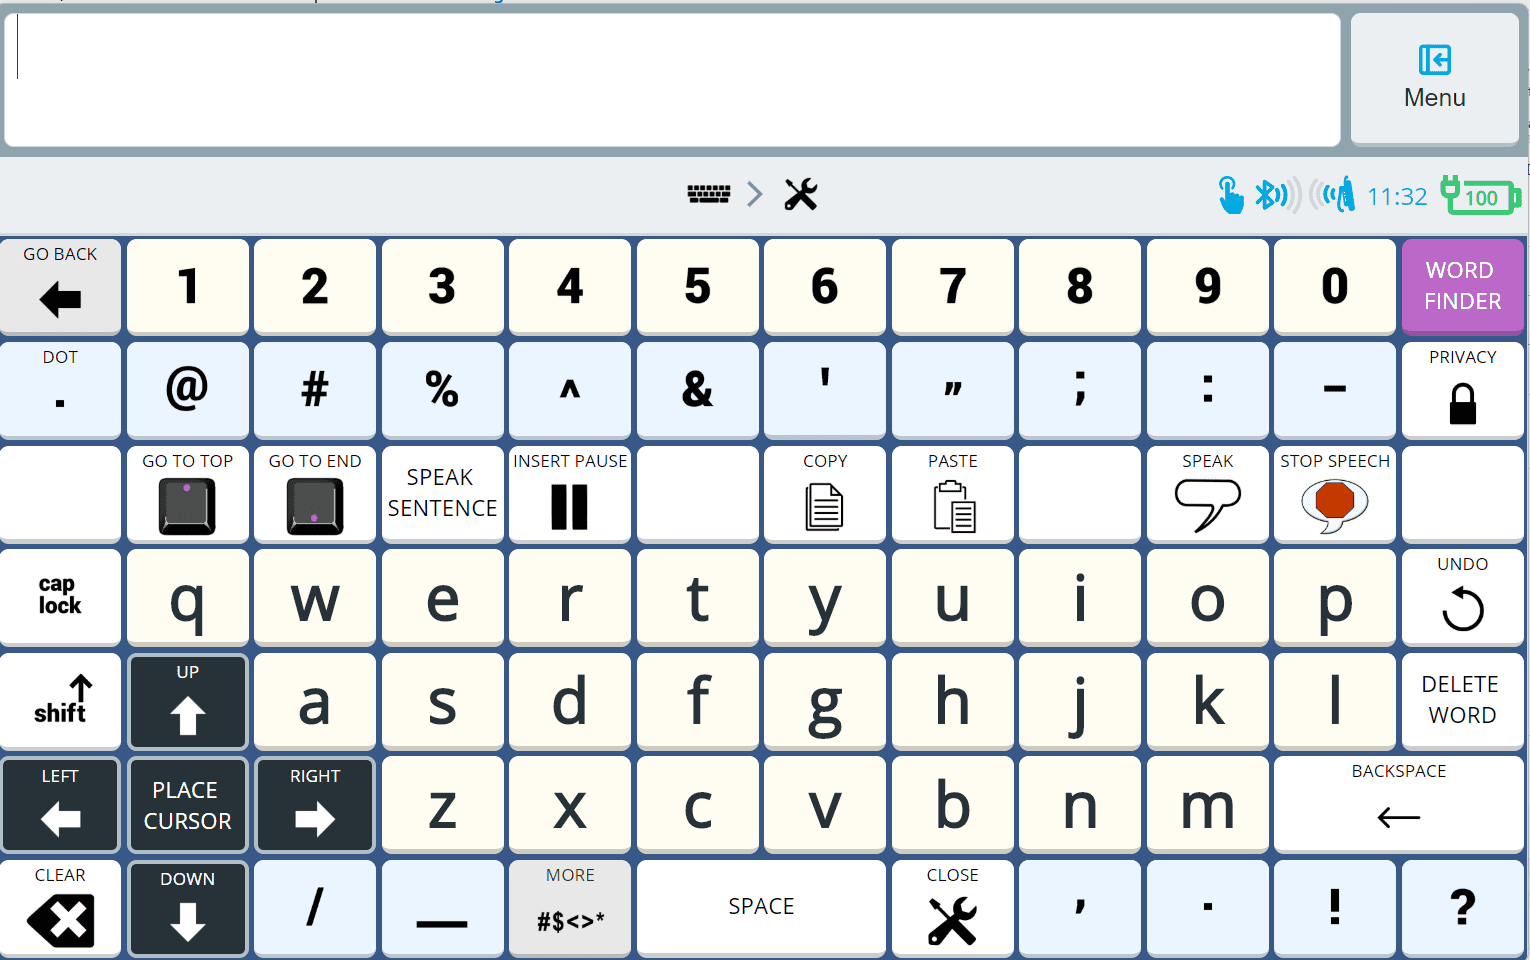Viewport: 1530px width, 960px height.
Task: Open the Bluetooth status icon
Action: 1278,195
